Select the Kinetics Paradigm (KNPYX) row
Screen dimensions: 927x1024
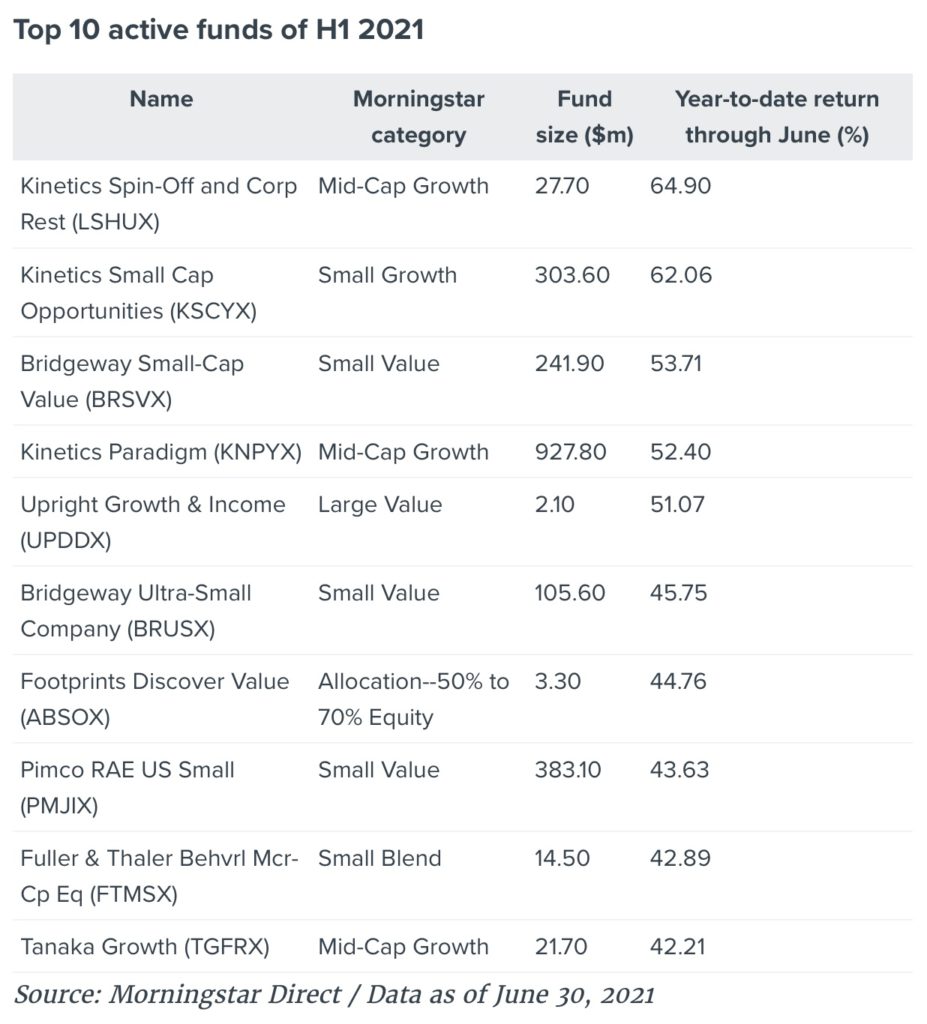click(463, 452)
